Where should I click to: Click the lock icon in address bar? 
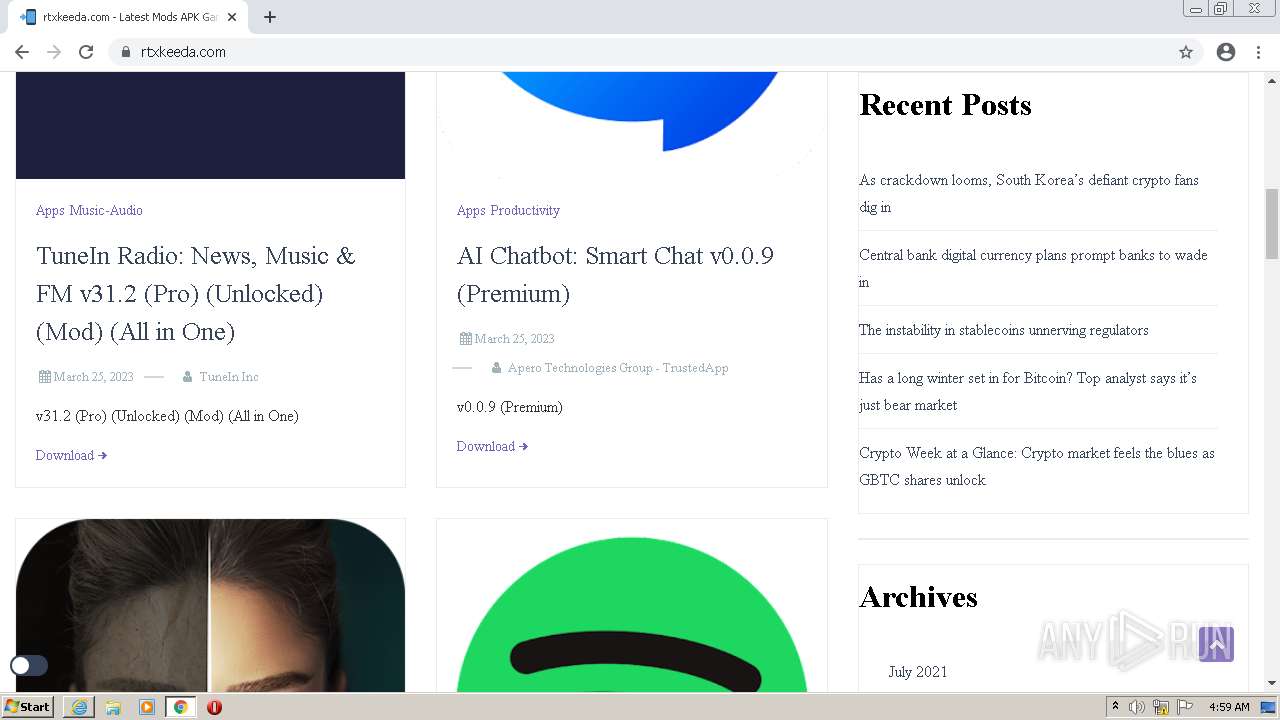[126, 52]
